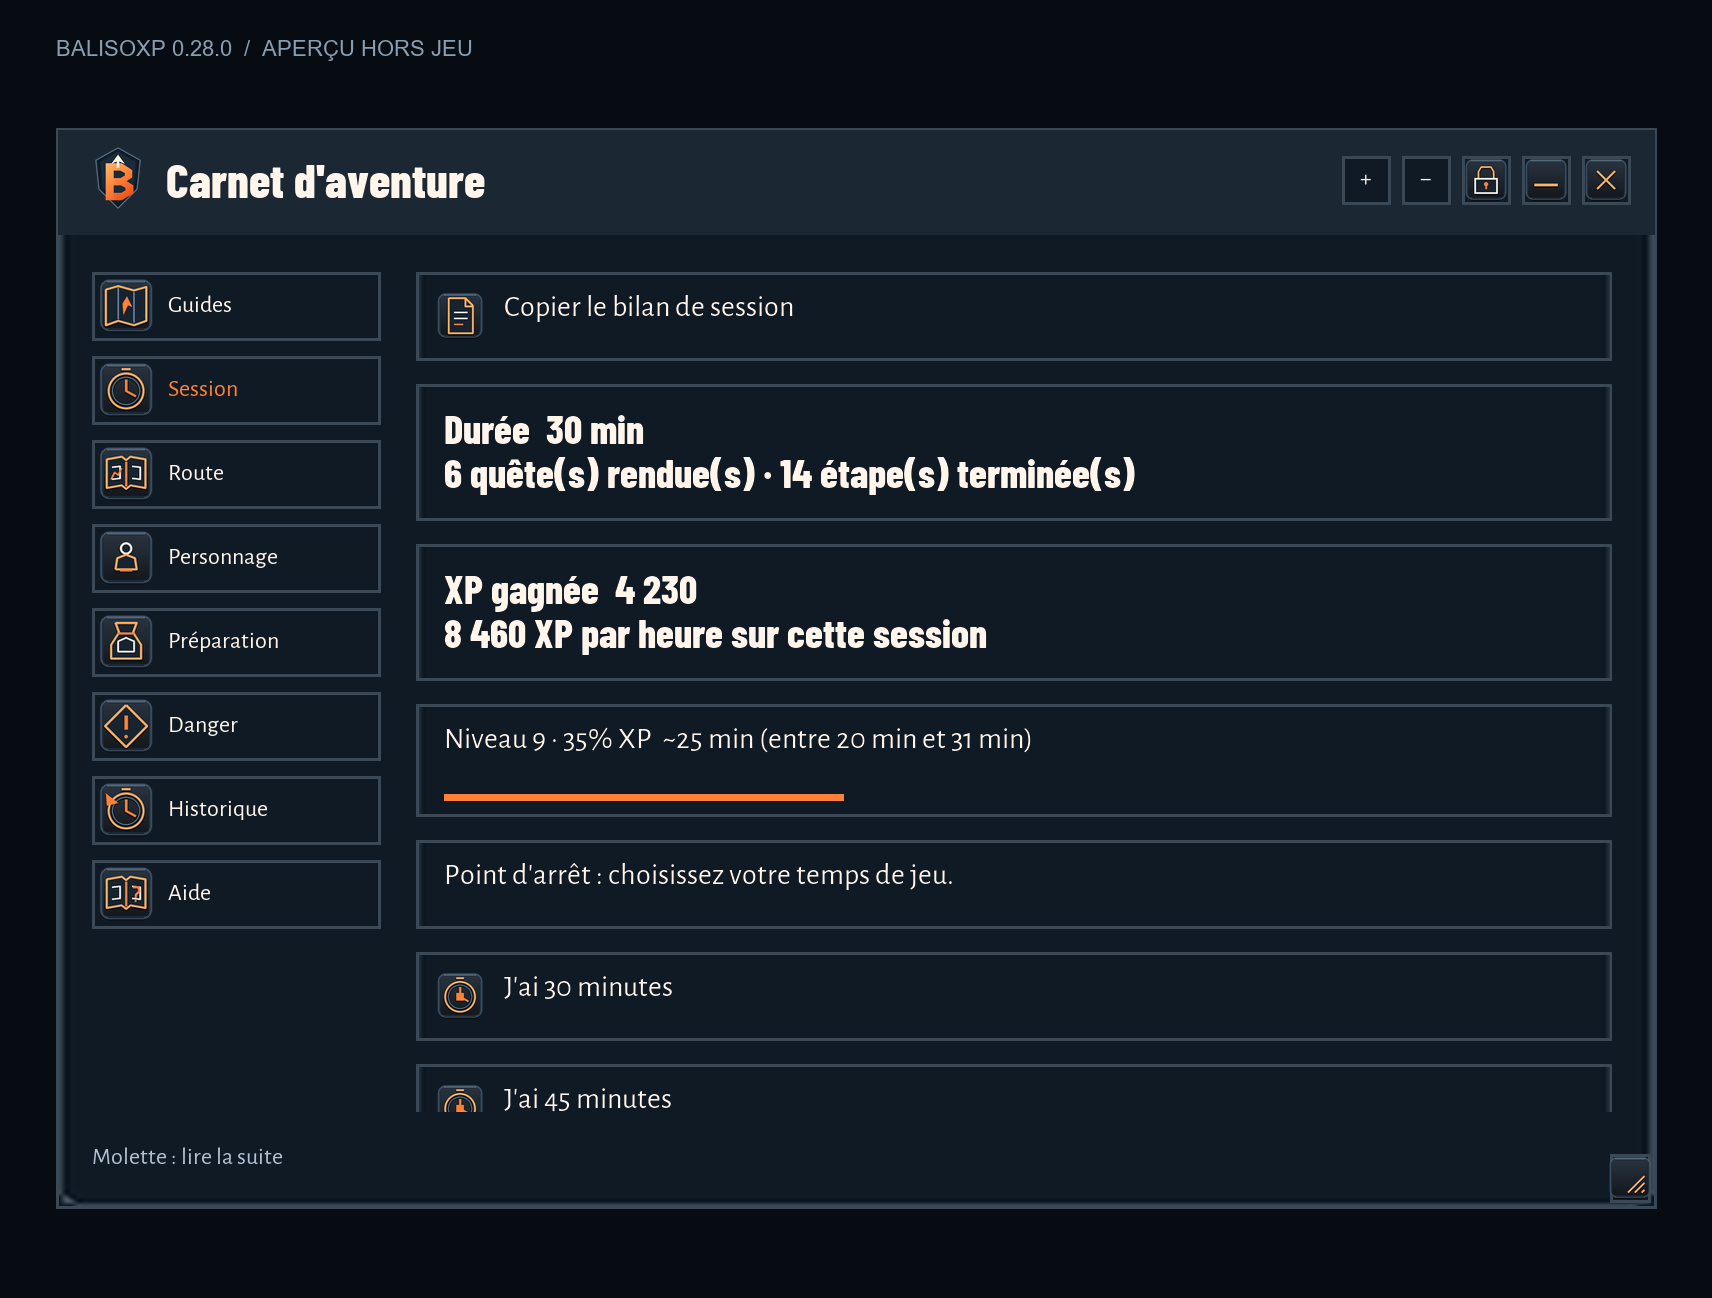The width and height of the screenshot is (1712, 1298).
Task: Click the timer icon next to J'ai 30 minutes
Action: [460, 996]
